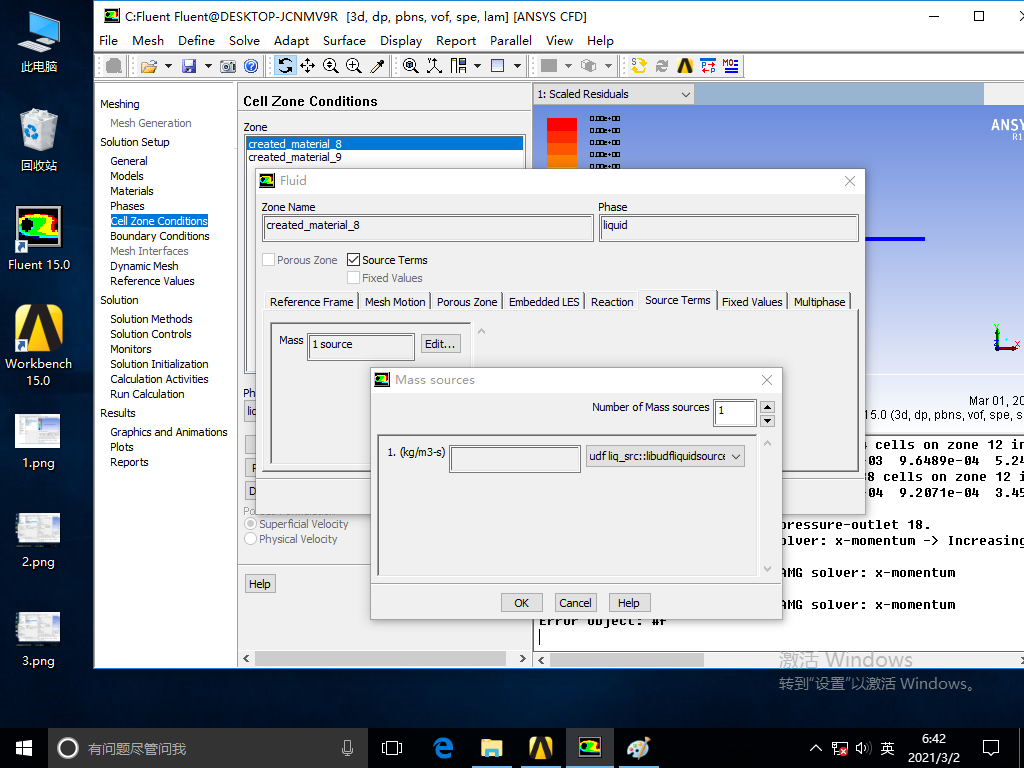Image resolution: width=1024 pixels, height=768 pixels.
Task: Click the ANSYS logo toolbar icon
Action: (685, 66)
